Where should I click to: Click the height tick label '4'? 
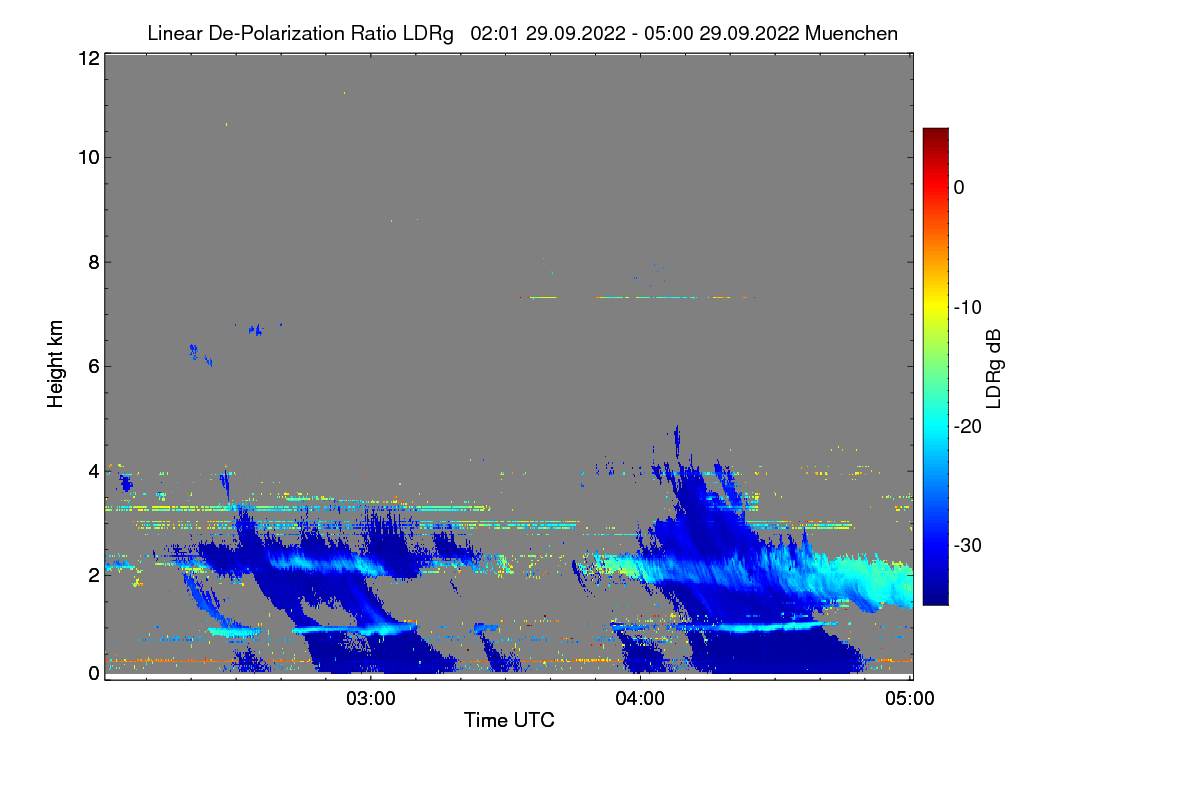[x=92, y=470]
